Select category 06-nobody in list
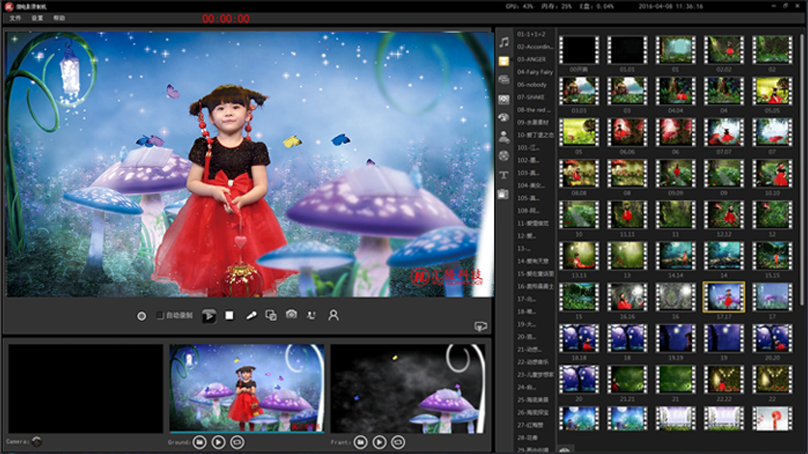Viewport: 808px width, 454px height. tap(532, 85)
